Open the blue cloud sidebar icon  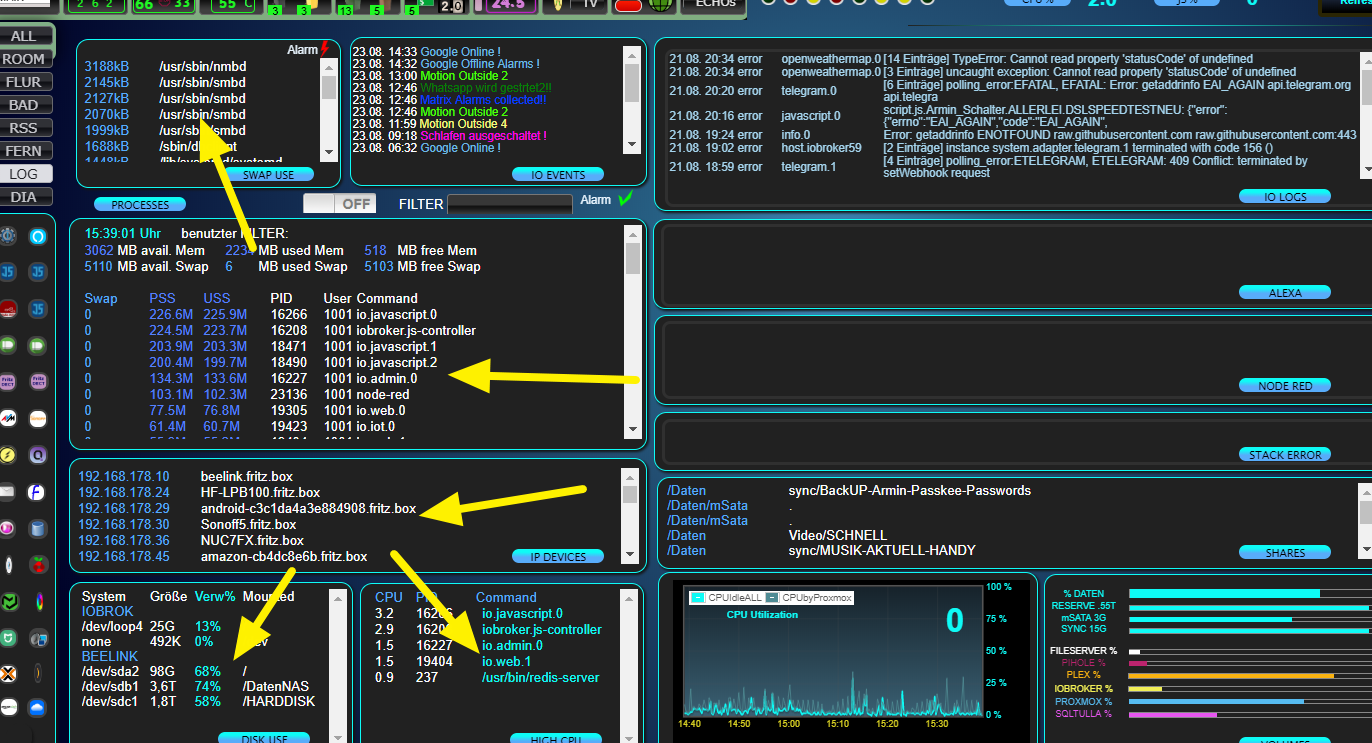point(38,708)
